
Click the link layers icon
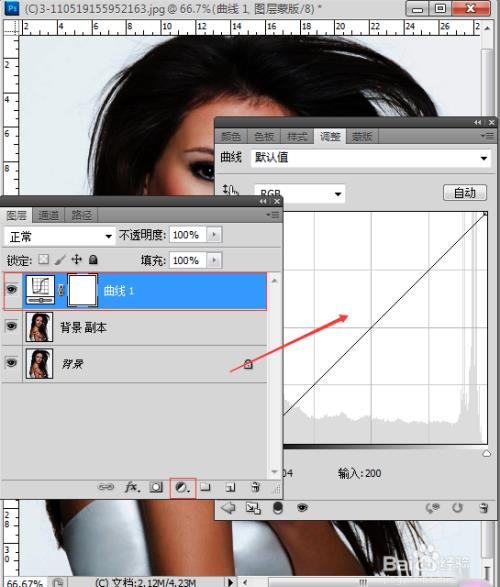click(x=106, y=487)
